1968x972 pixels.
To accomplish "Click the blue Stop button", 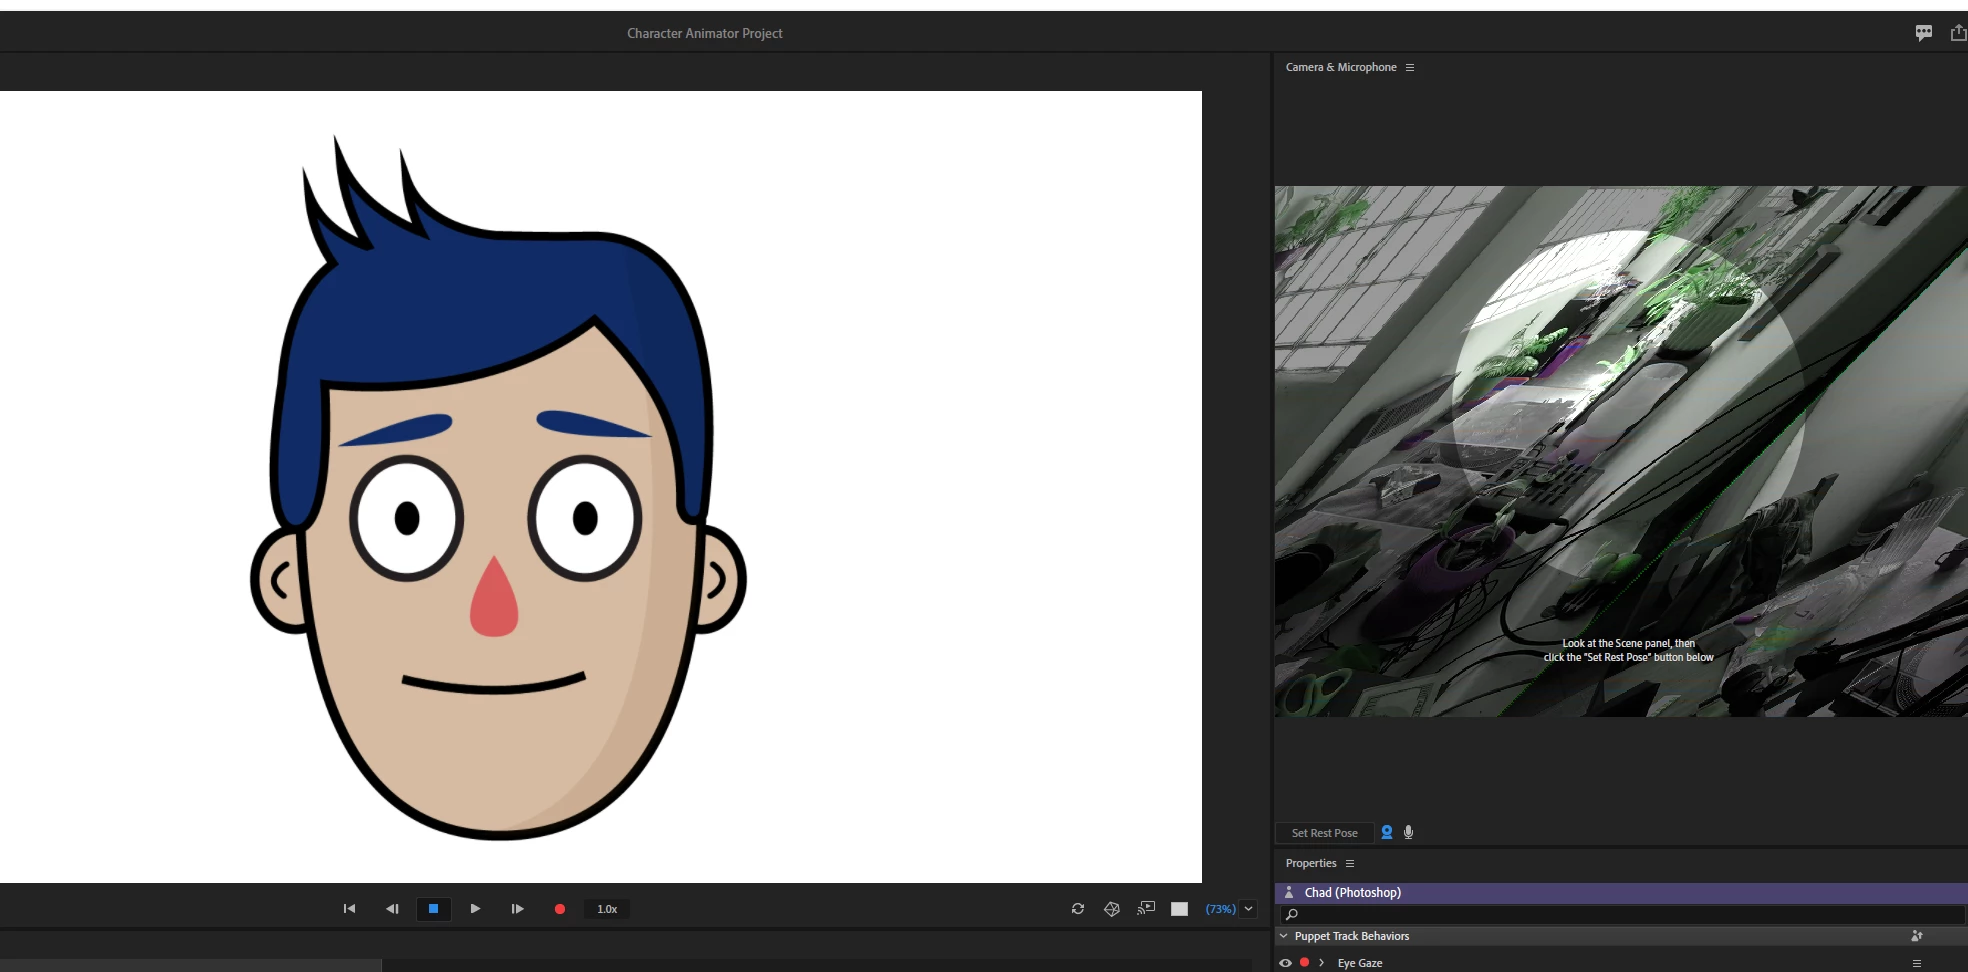I will 433,909.
